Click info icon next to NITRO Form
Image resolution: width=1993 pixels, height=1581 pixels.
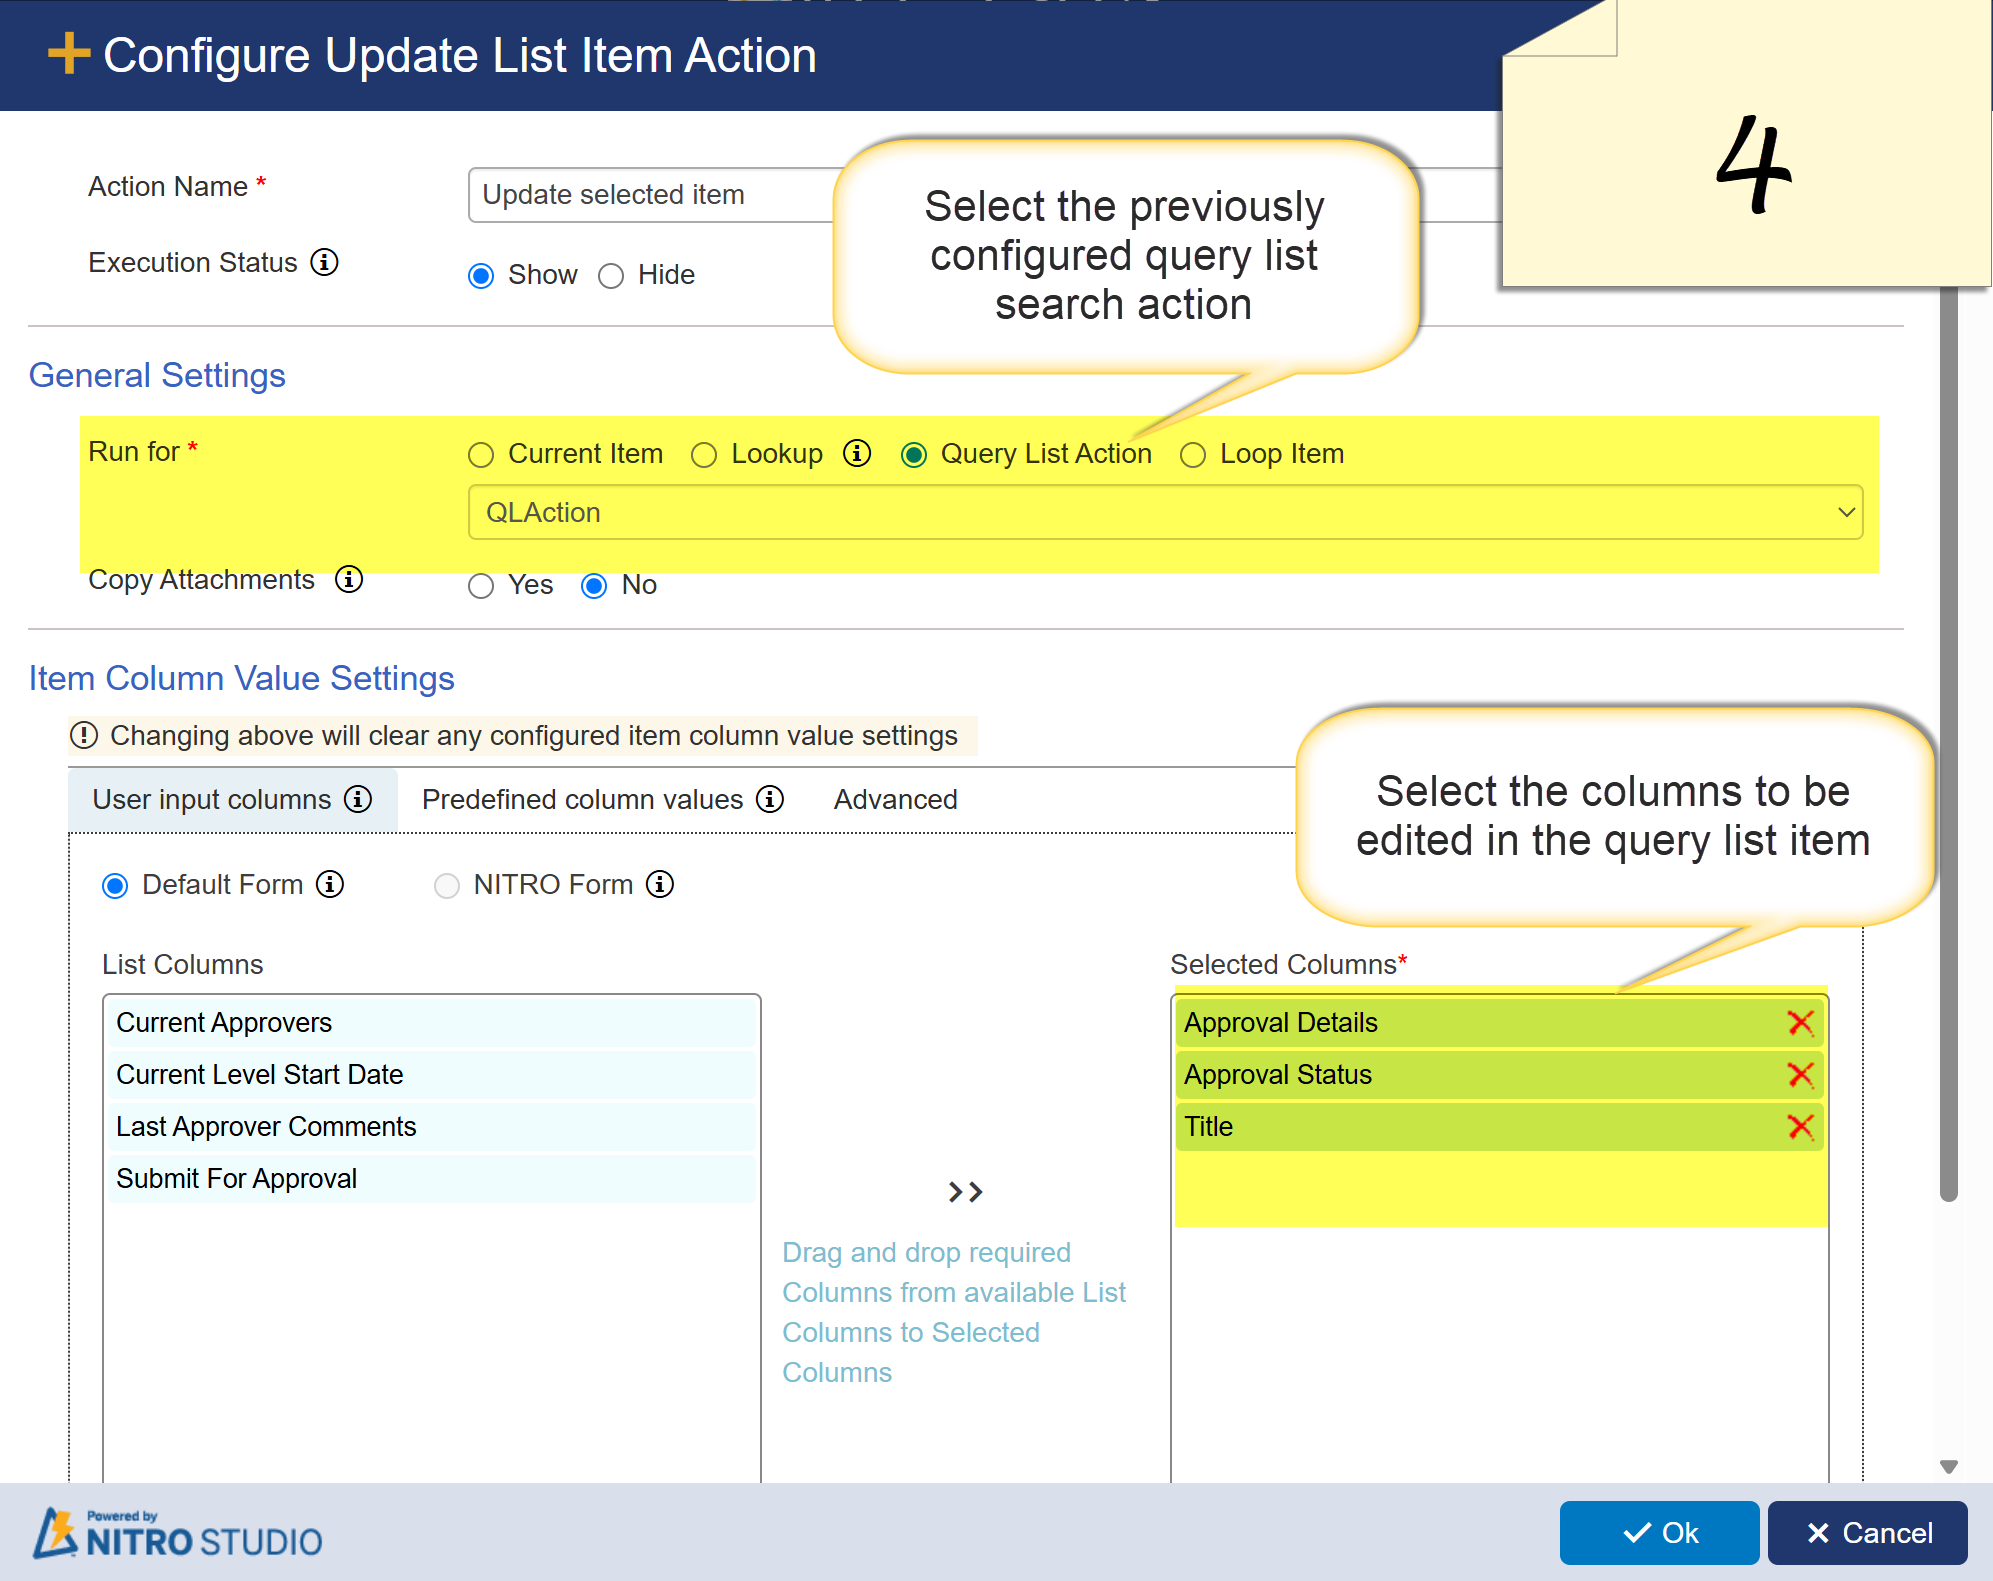tap(659, 884)
